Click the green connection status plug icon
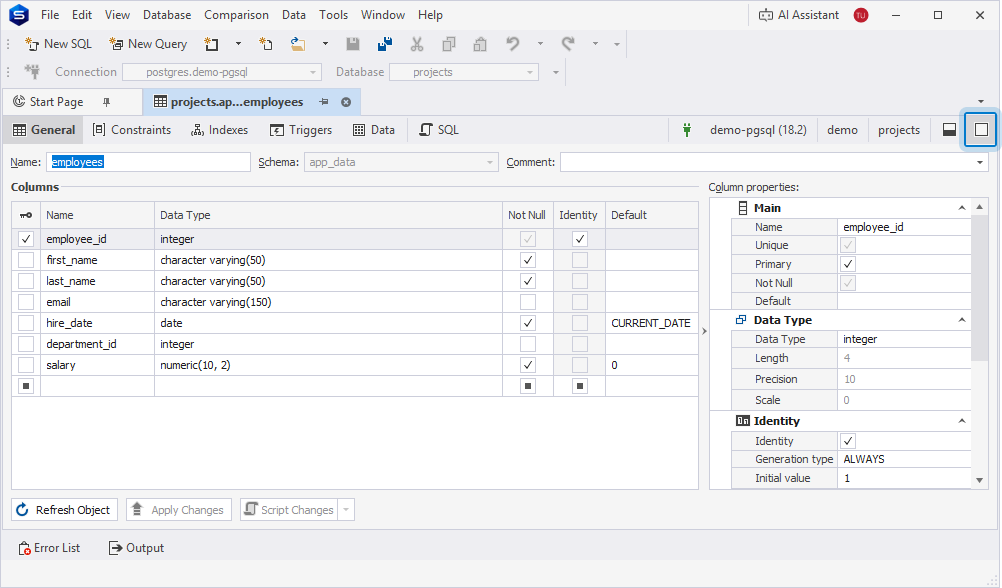This screenshot has width=1002, height=588. (x=687, y=130)
